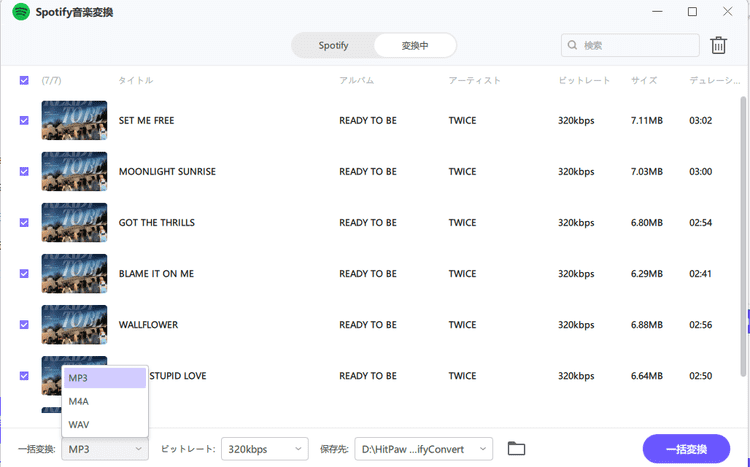Open the 320kbps bitrate dropdown
Image resolution: width=750 pixels, height=467 pixels.
[x=265, y=449]
